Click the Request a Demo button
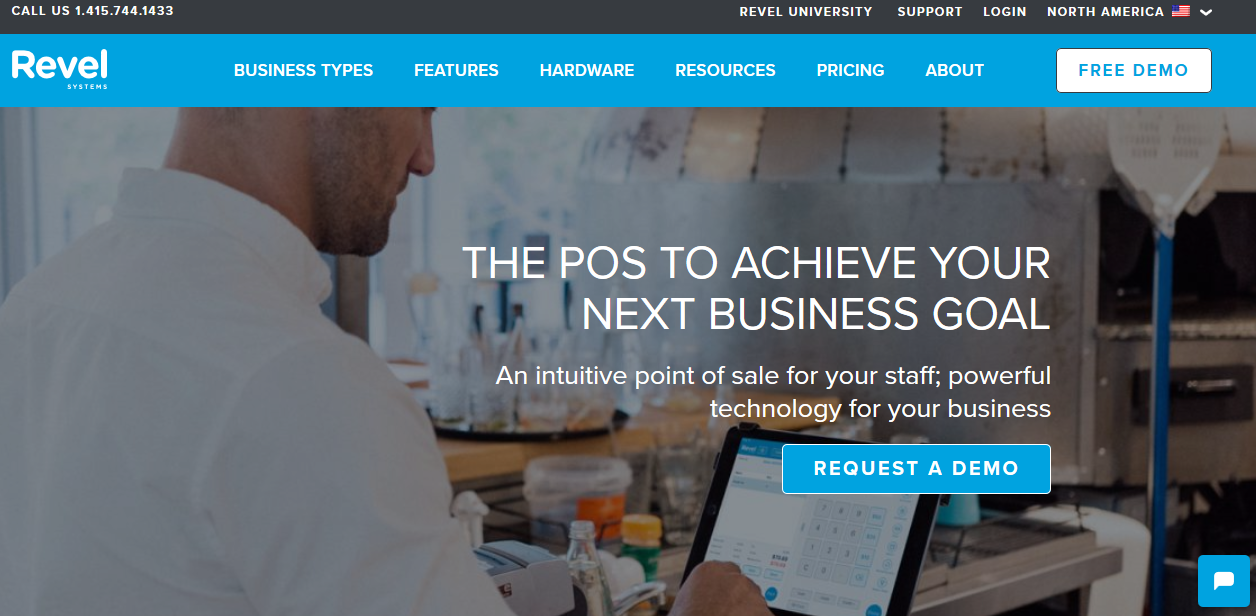The image size is (1256, 616). (916, 468)
